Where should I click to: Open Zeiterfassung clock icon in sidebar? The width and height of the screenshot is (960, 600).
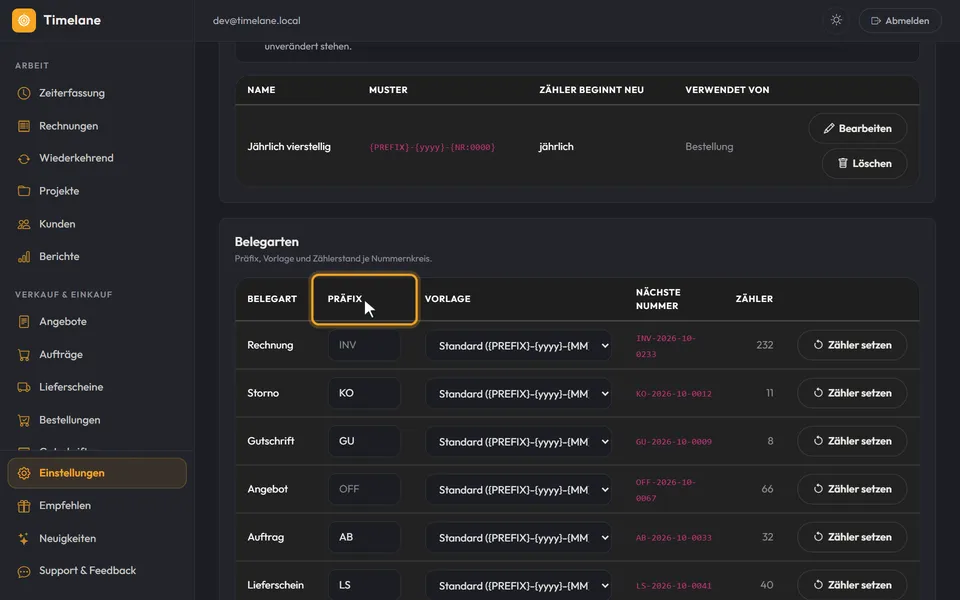click(x=24, y=93)
